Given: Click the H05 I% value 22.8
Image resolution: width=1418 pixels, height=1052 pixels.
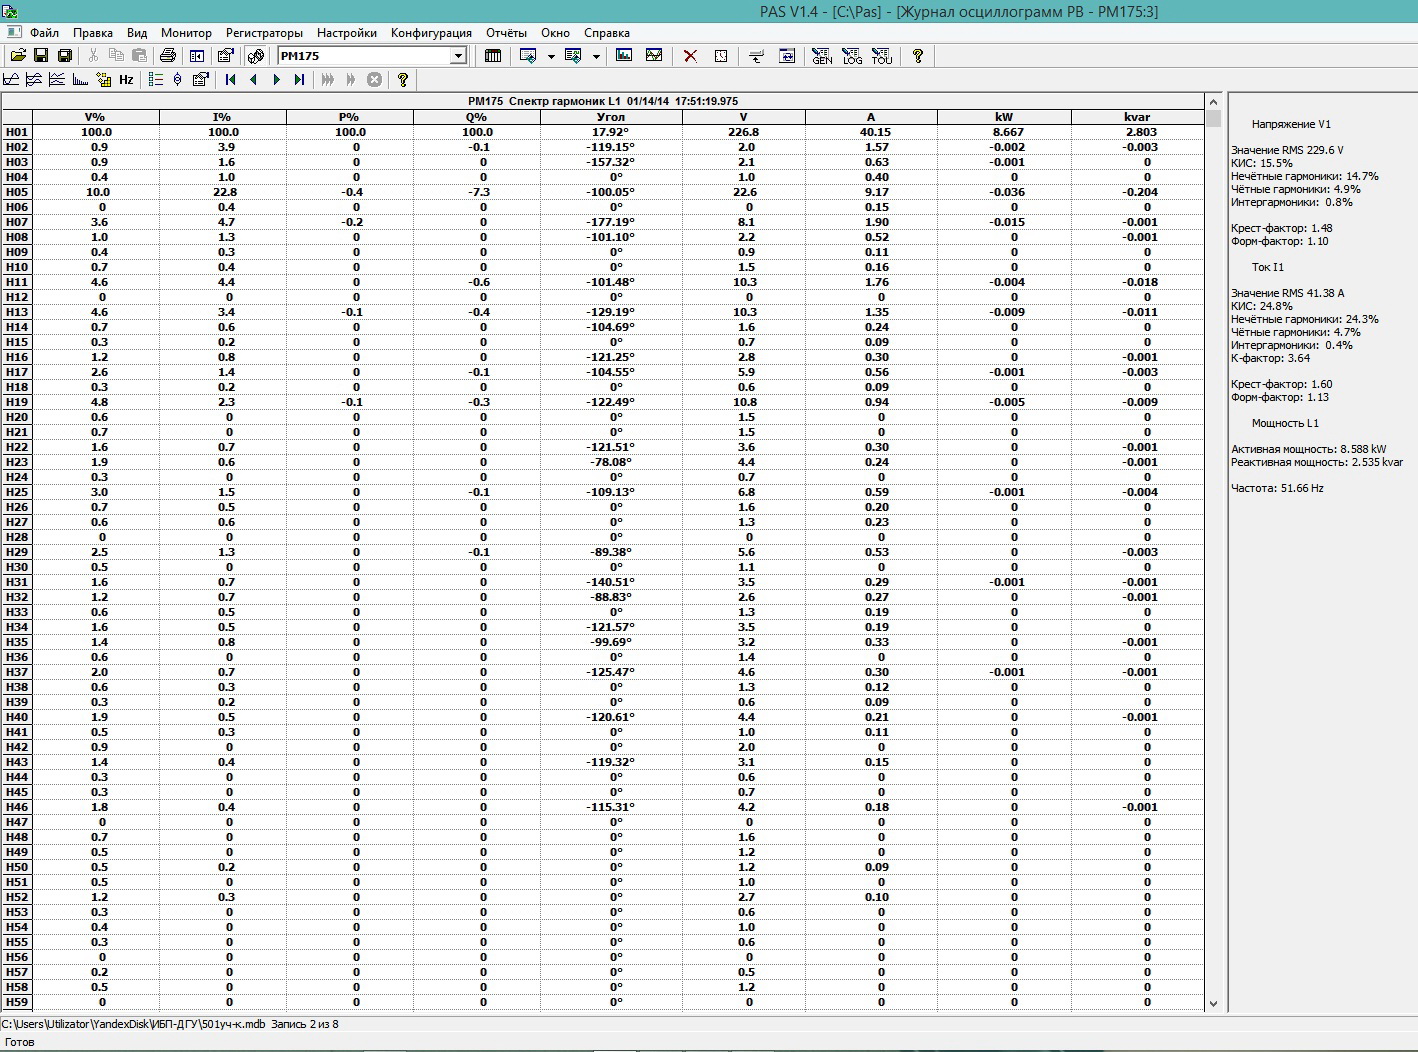Looking at the screenshot, I should (x=223, y=192).
